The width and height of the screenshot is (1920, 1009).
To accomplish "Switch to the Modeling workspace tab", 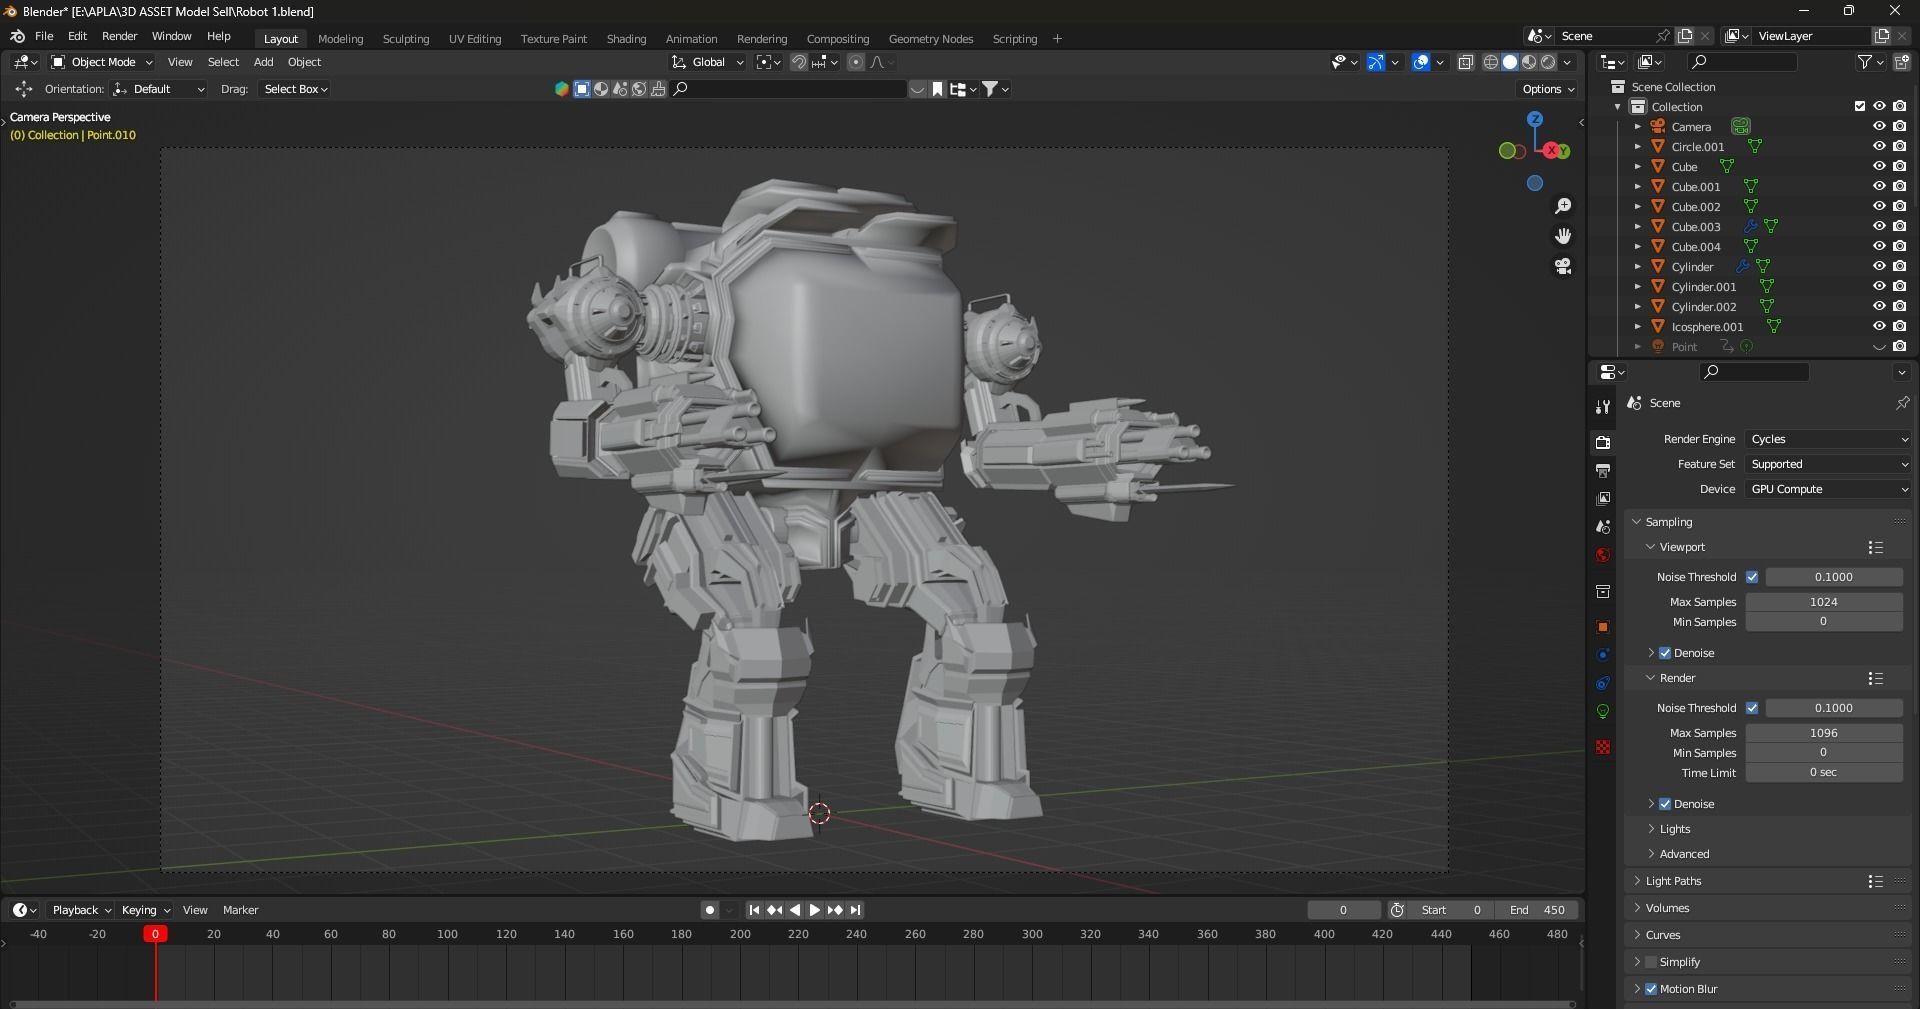I will tap(340, 39).
